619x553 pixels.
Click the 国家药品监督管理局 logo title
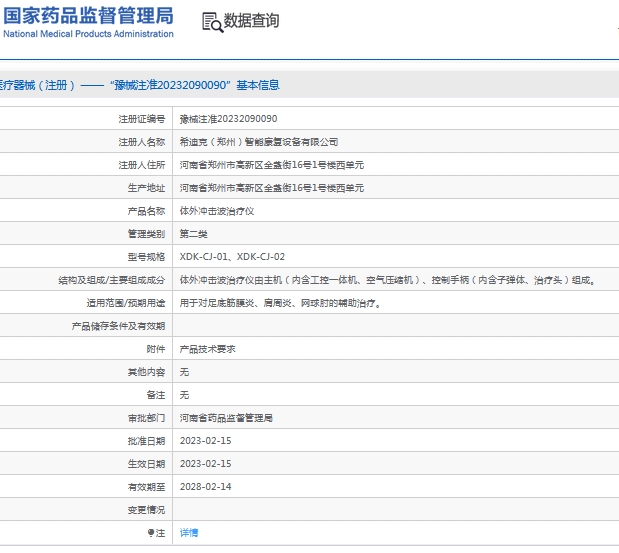point(88,15)
